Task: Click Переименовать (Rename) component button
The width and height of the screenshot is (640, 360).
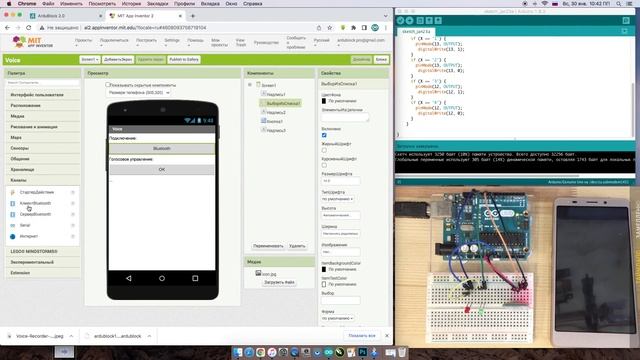Action: point(268,246)
